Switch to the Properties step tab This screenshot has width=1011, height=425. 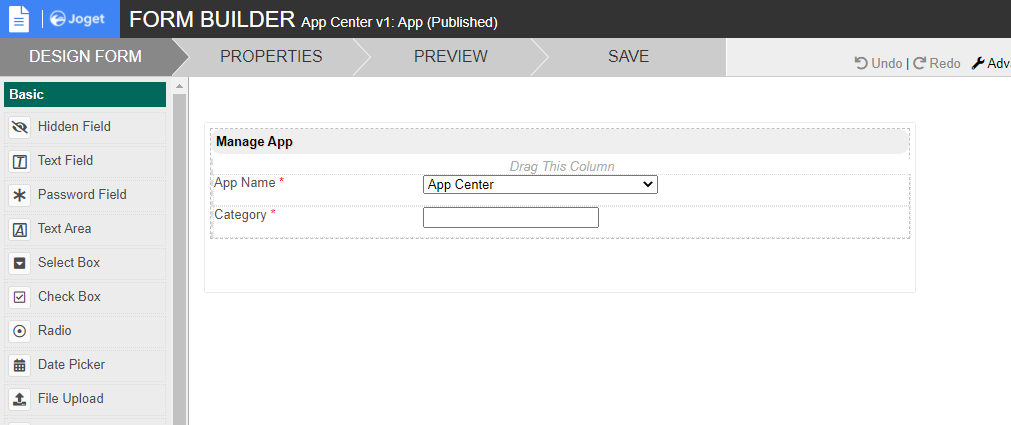271,56
